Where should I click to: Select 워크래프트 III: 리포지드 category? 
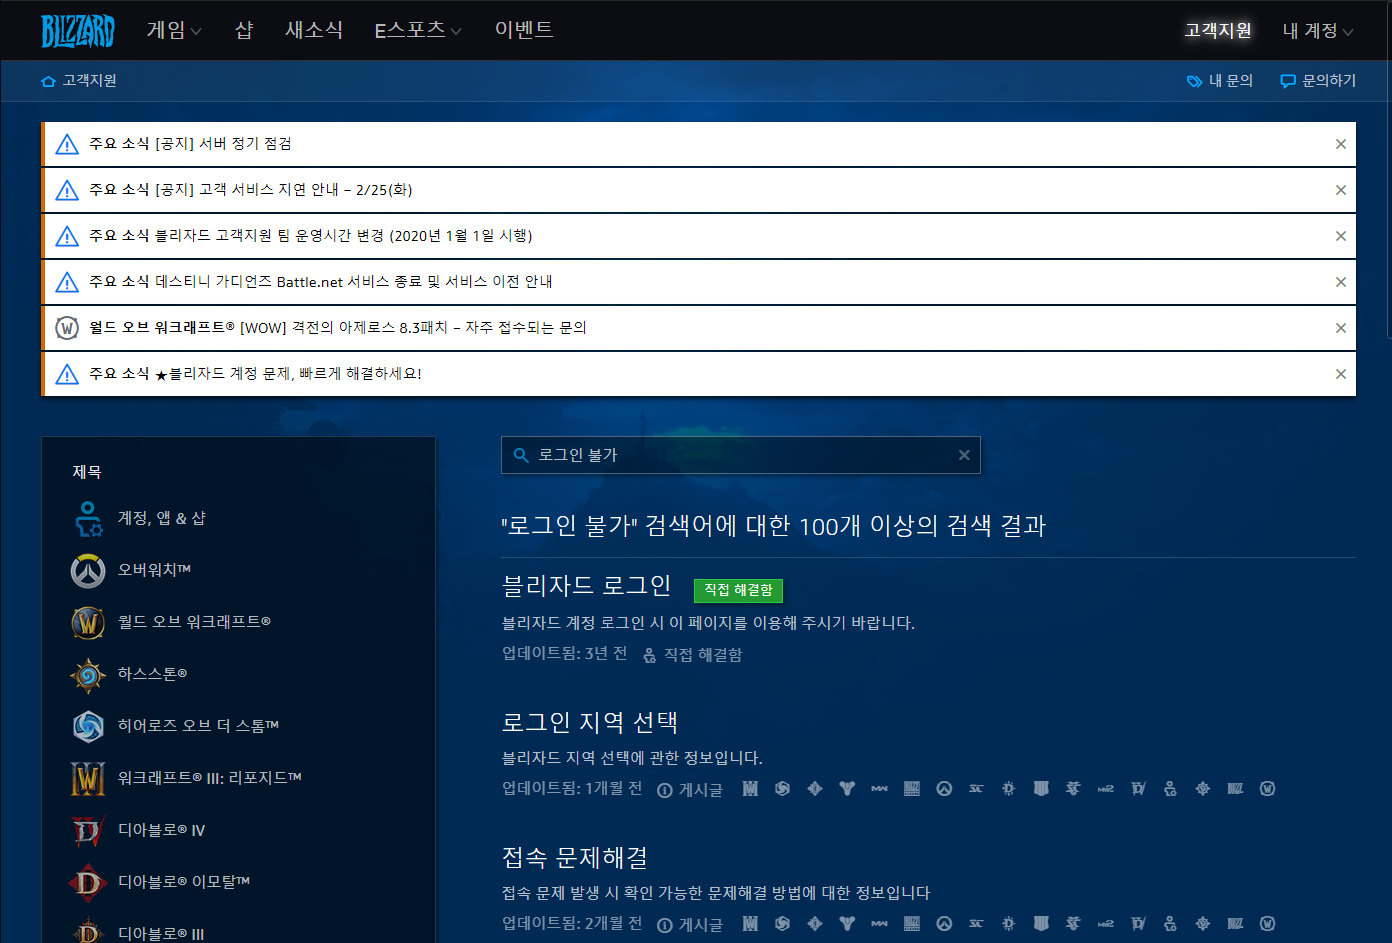186,778
